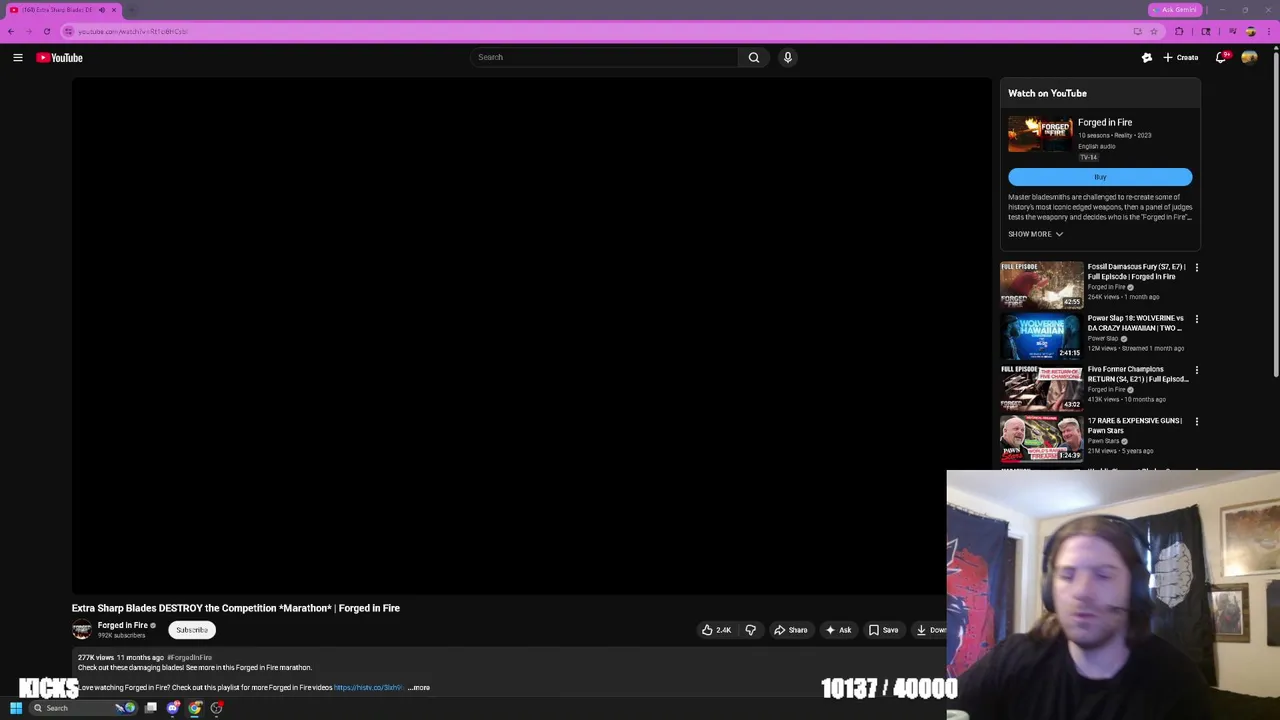Screen dimensions: 1280x720
Task: Open the histv.co link in description
Action: tap(368, 688)
